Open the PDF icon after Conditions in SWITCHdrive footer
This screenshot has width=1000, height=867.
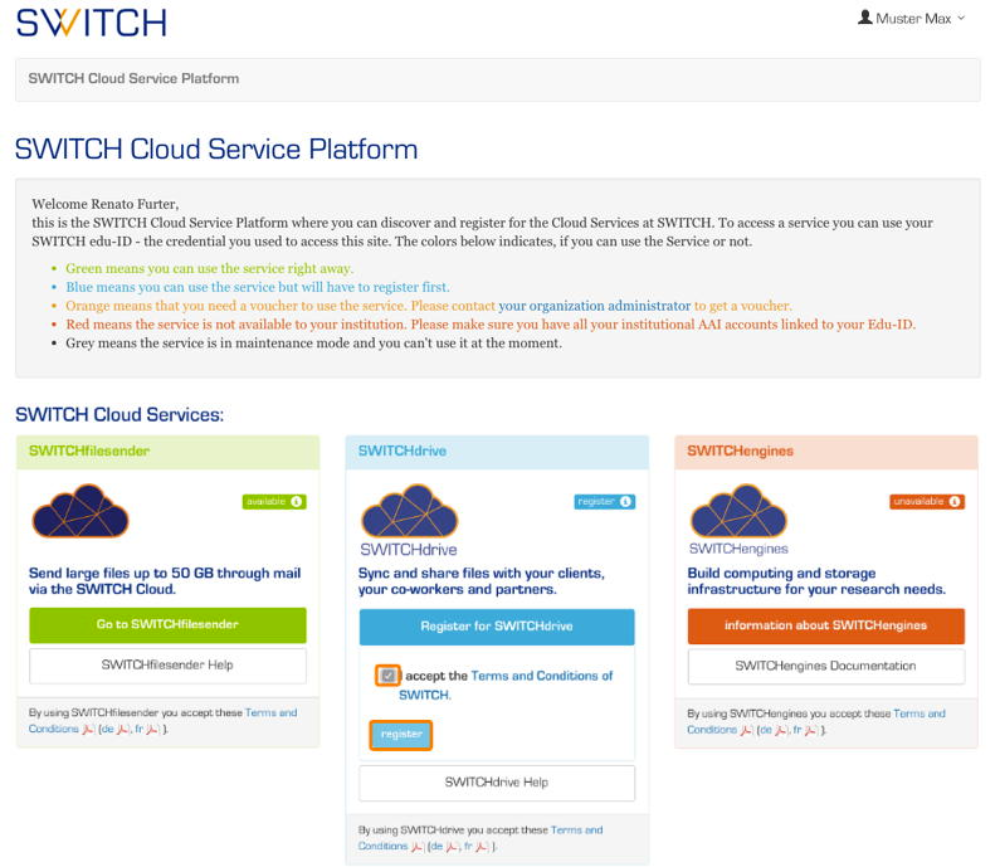point(417,847)
